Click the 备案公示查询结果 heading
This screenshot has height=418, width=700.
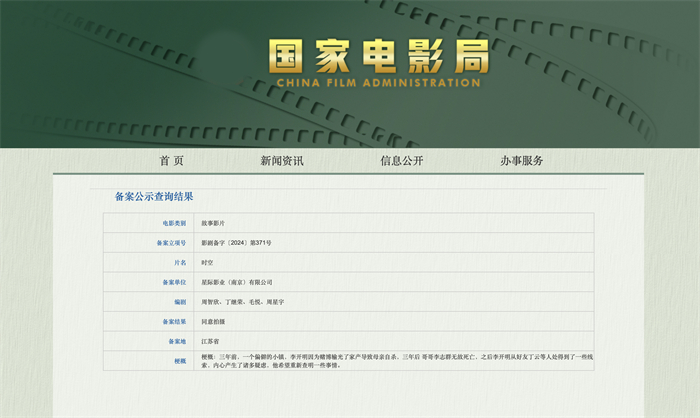tap(154, 196)
